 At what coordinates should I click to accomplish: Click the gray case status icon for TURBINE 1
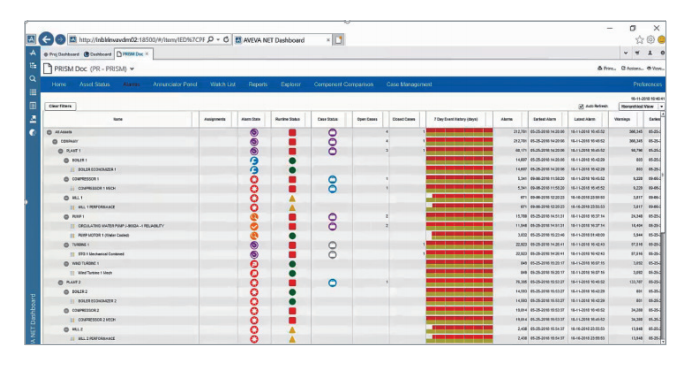point(333,245)
